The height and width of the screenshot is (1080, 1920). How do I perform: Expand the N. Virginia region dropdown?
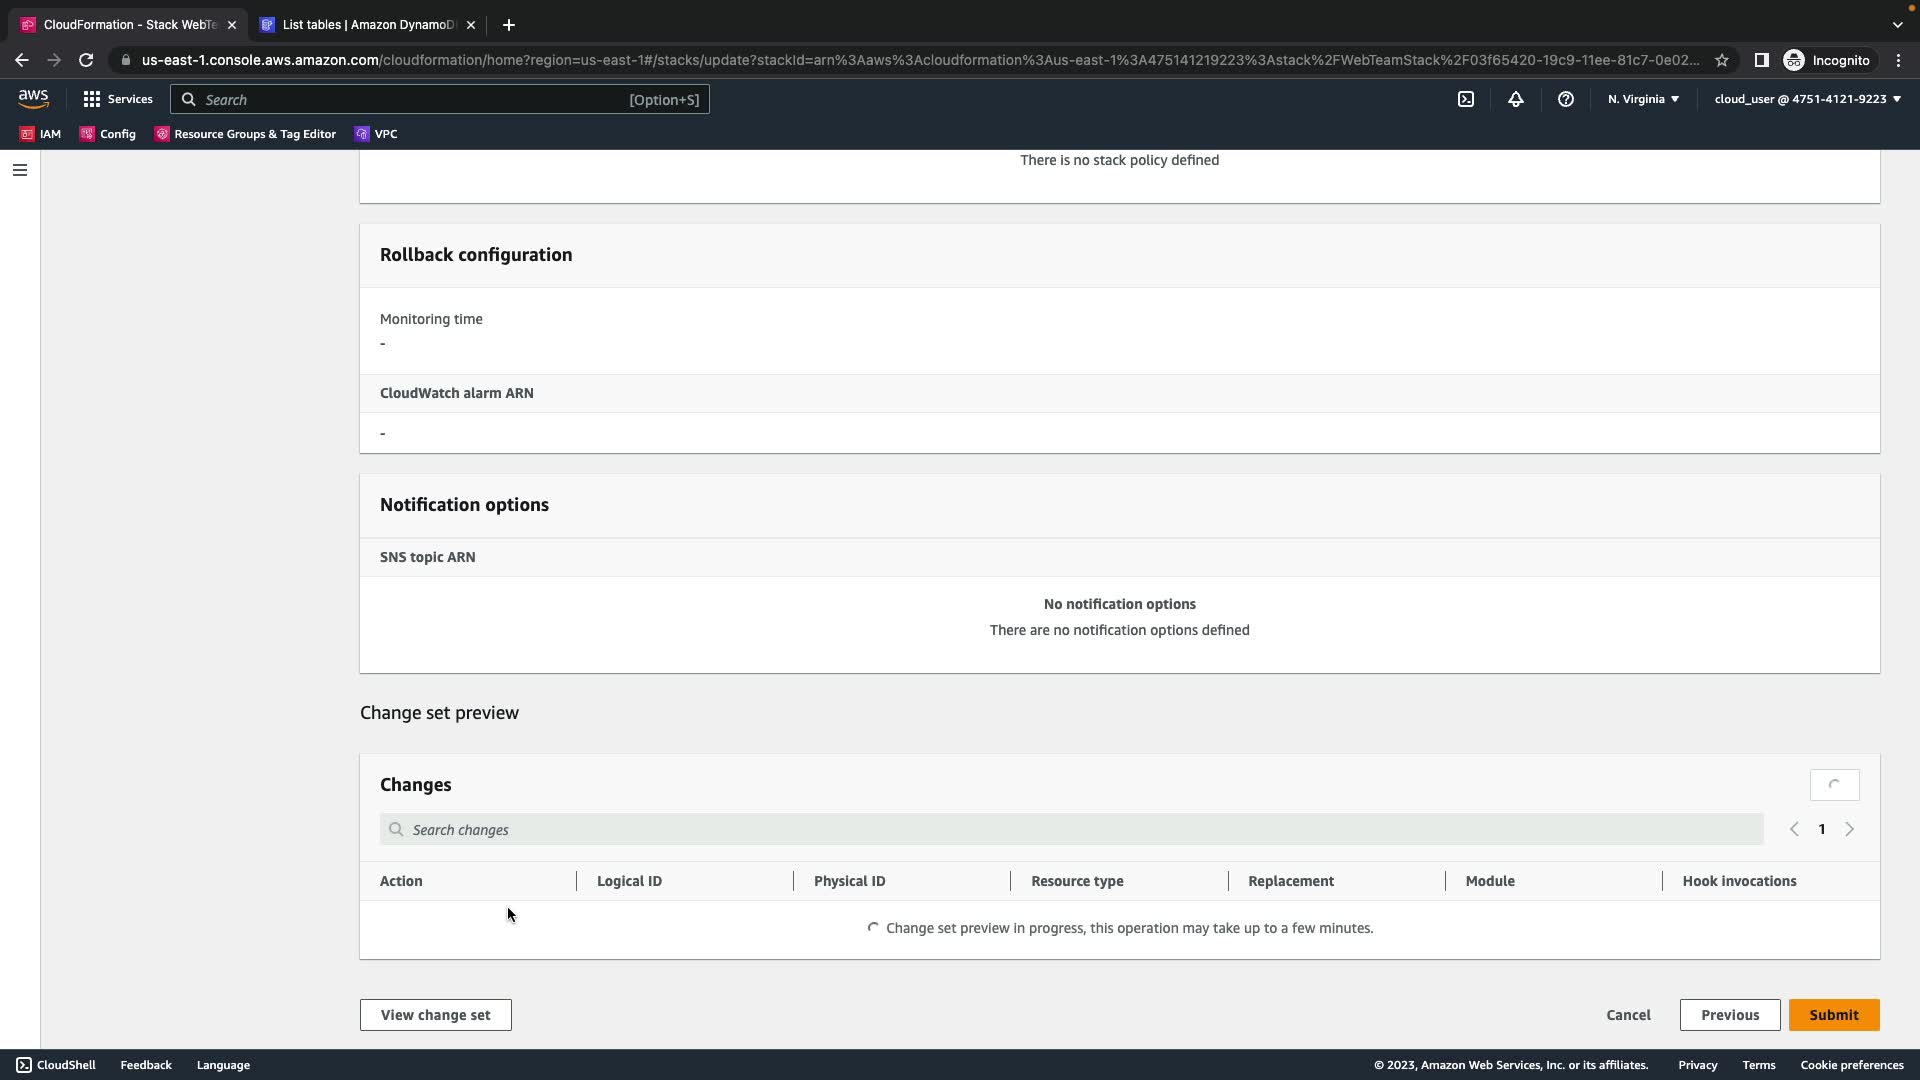(1643, 99)
